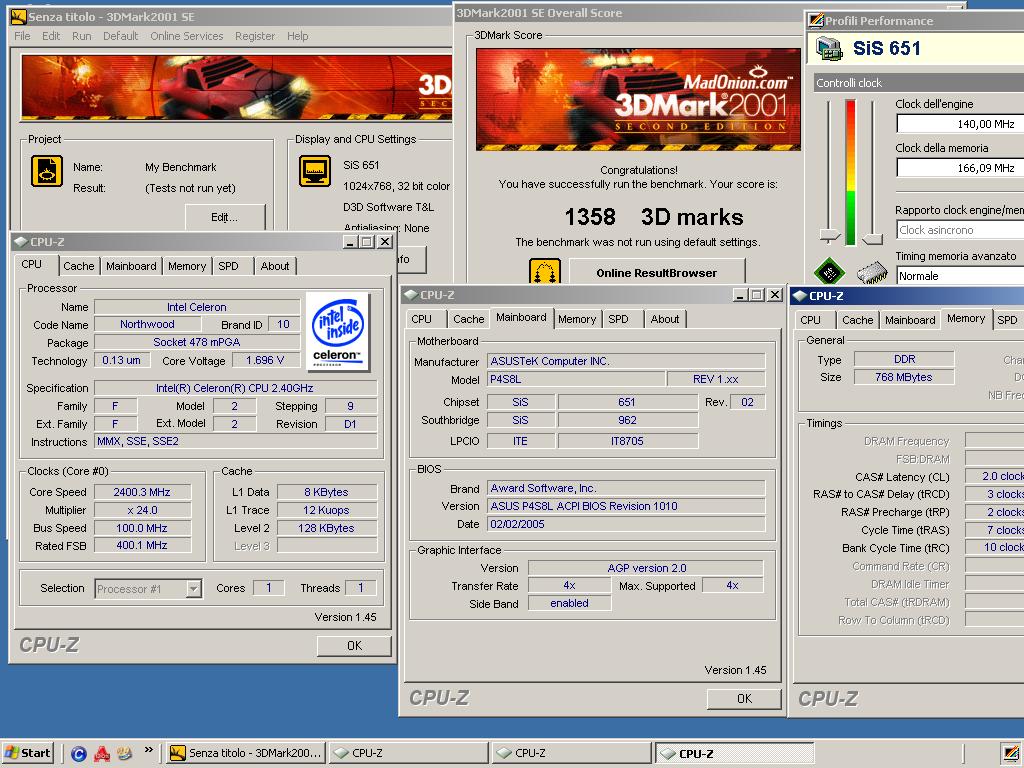Launch the blue quick launch browser icon

79,754
